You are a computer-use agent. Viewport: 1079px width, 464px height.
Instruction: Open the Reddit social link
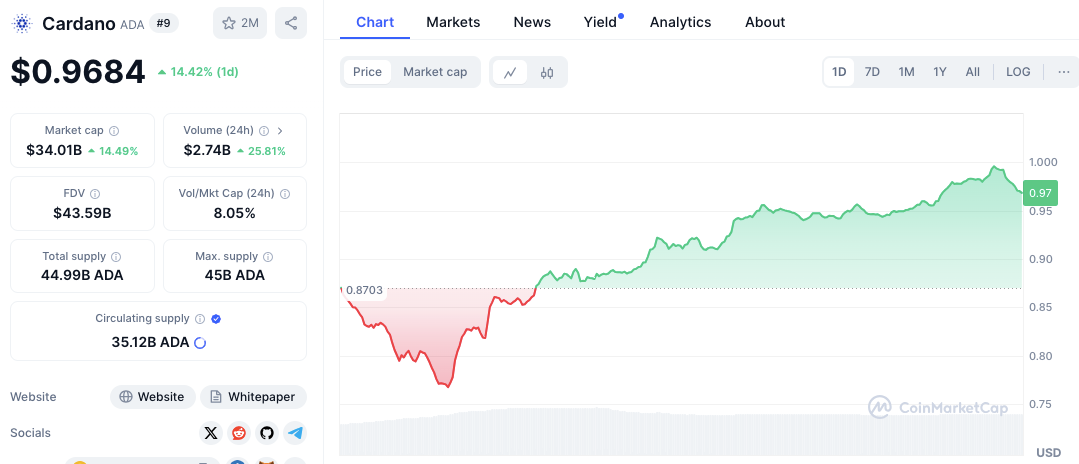coord(239,433)
